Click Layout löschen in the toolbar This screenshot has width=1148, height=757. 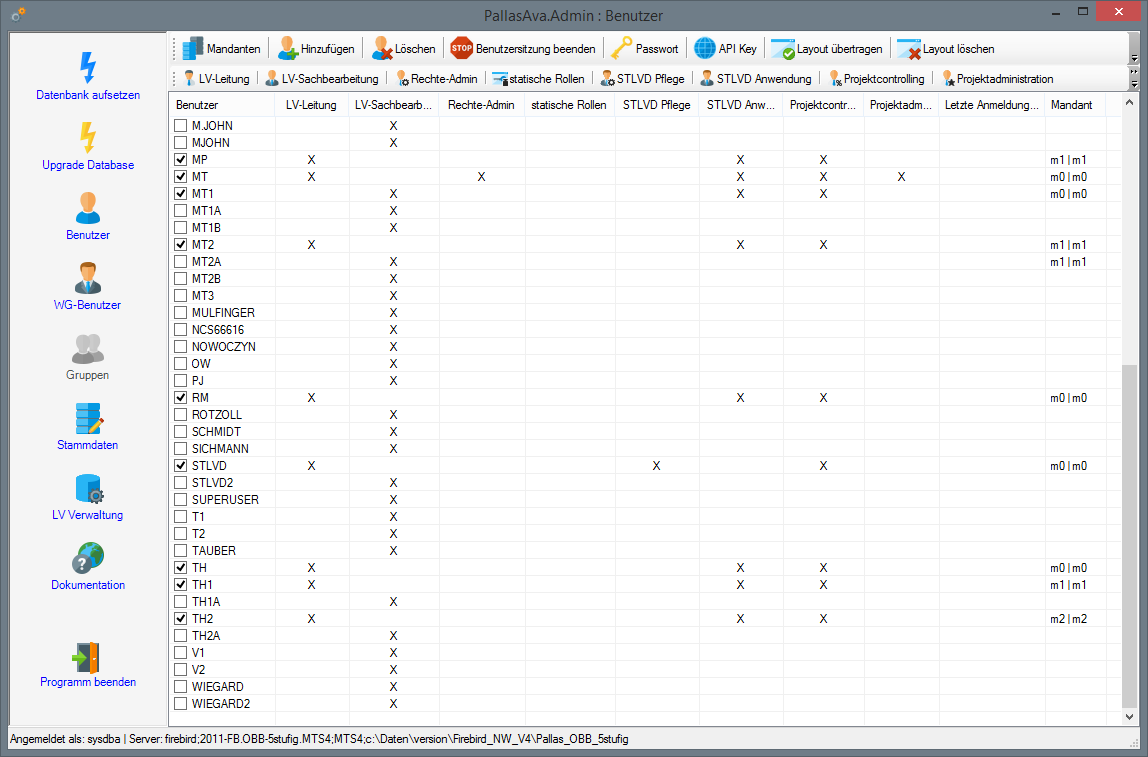pyautogui.click(x=946, y=49)
